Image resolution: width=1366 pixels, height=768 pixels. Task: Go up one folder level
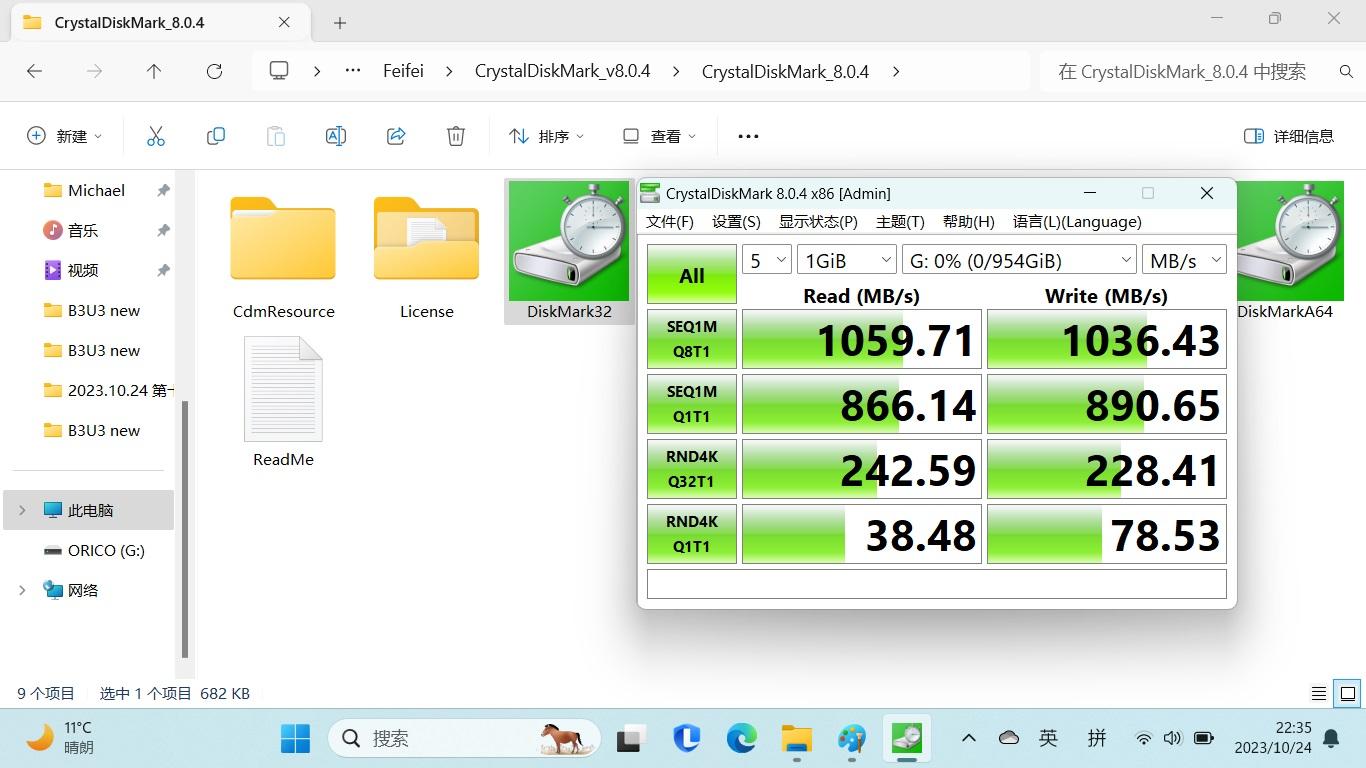tap(154, 71)
